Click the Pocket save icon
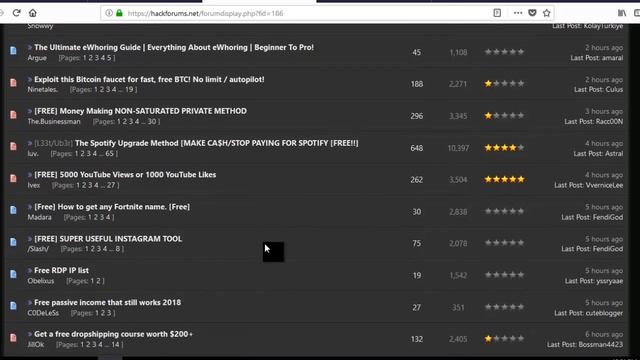 point(532,13)
